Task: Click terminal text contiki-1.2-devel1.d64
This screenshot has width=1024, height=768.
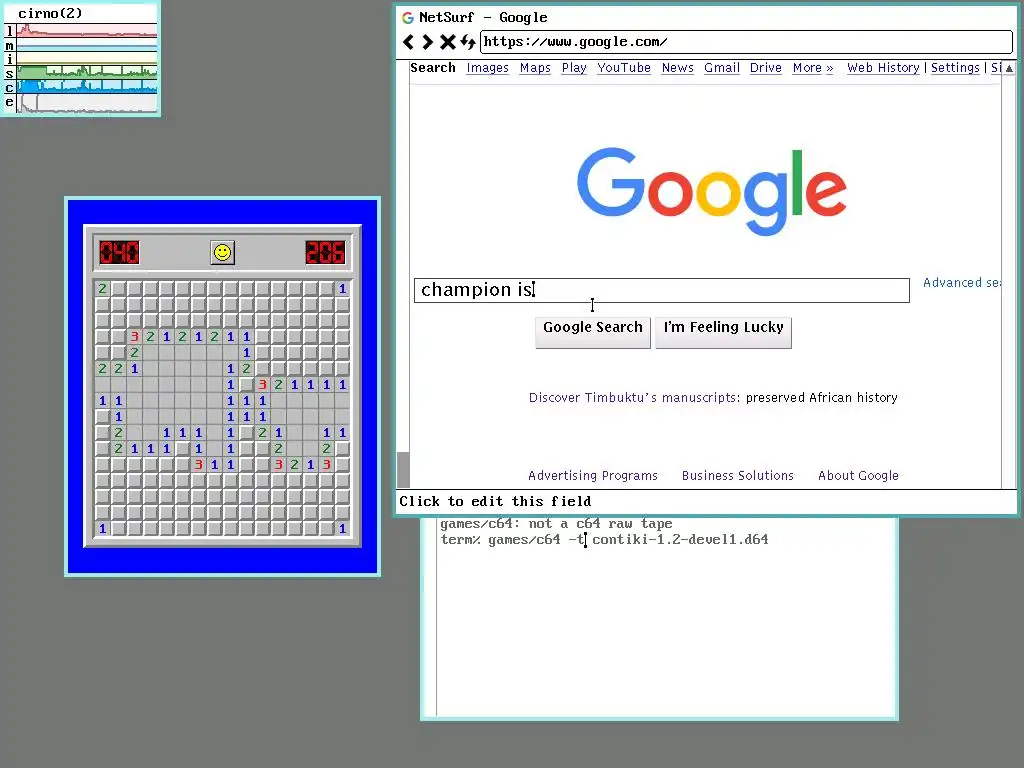Action: click(x=680, y=539)
